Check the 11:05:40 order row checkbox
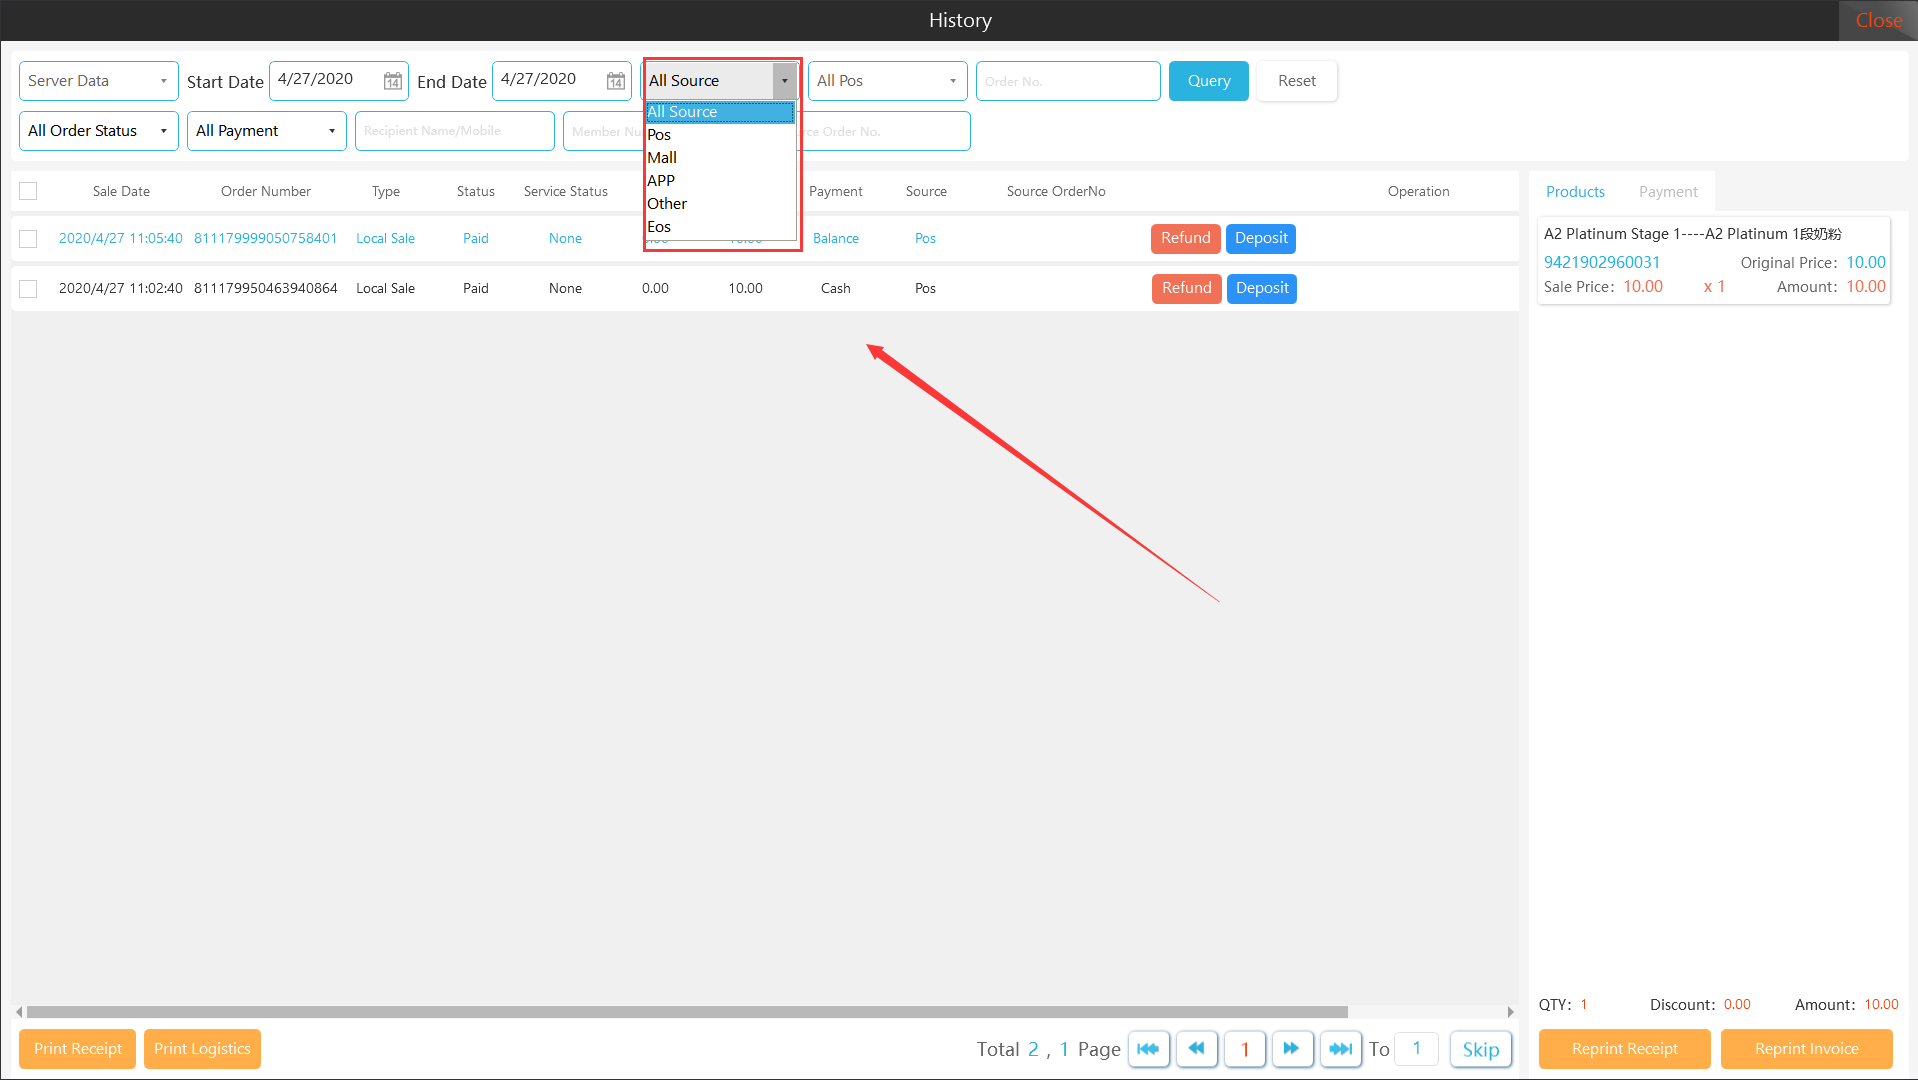 pyautogui.click(x=28, y=239)
